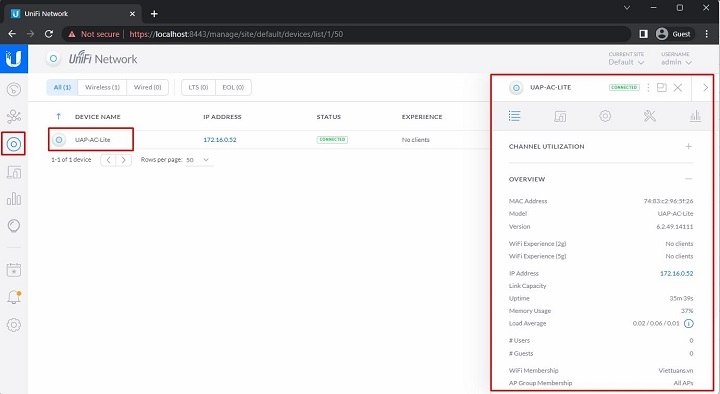Pop out the device panel window
Image resolution: width=720 pixels, height=394 pixels.
point(662,87)
